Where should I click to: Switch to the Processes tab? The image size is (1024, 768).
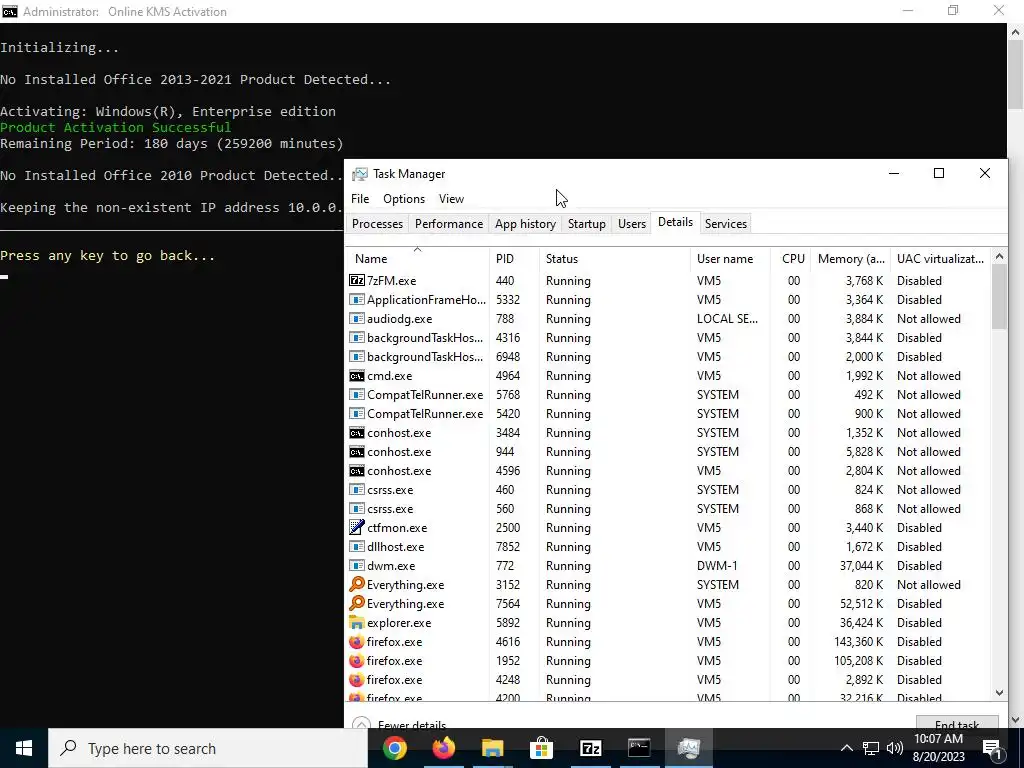click(x=377, y=224)
